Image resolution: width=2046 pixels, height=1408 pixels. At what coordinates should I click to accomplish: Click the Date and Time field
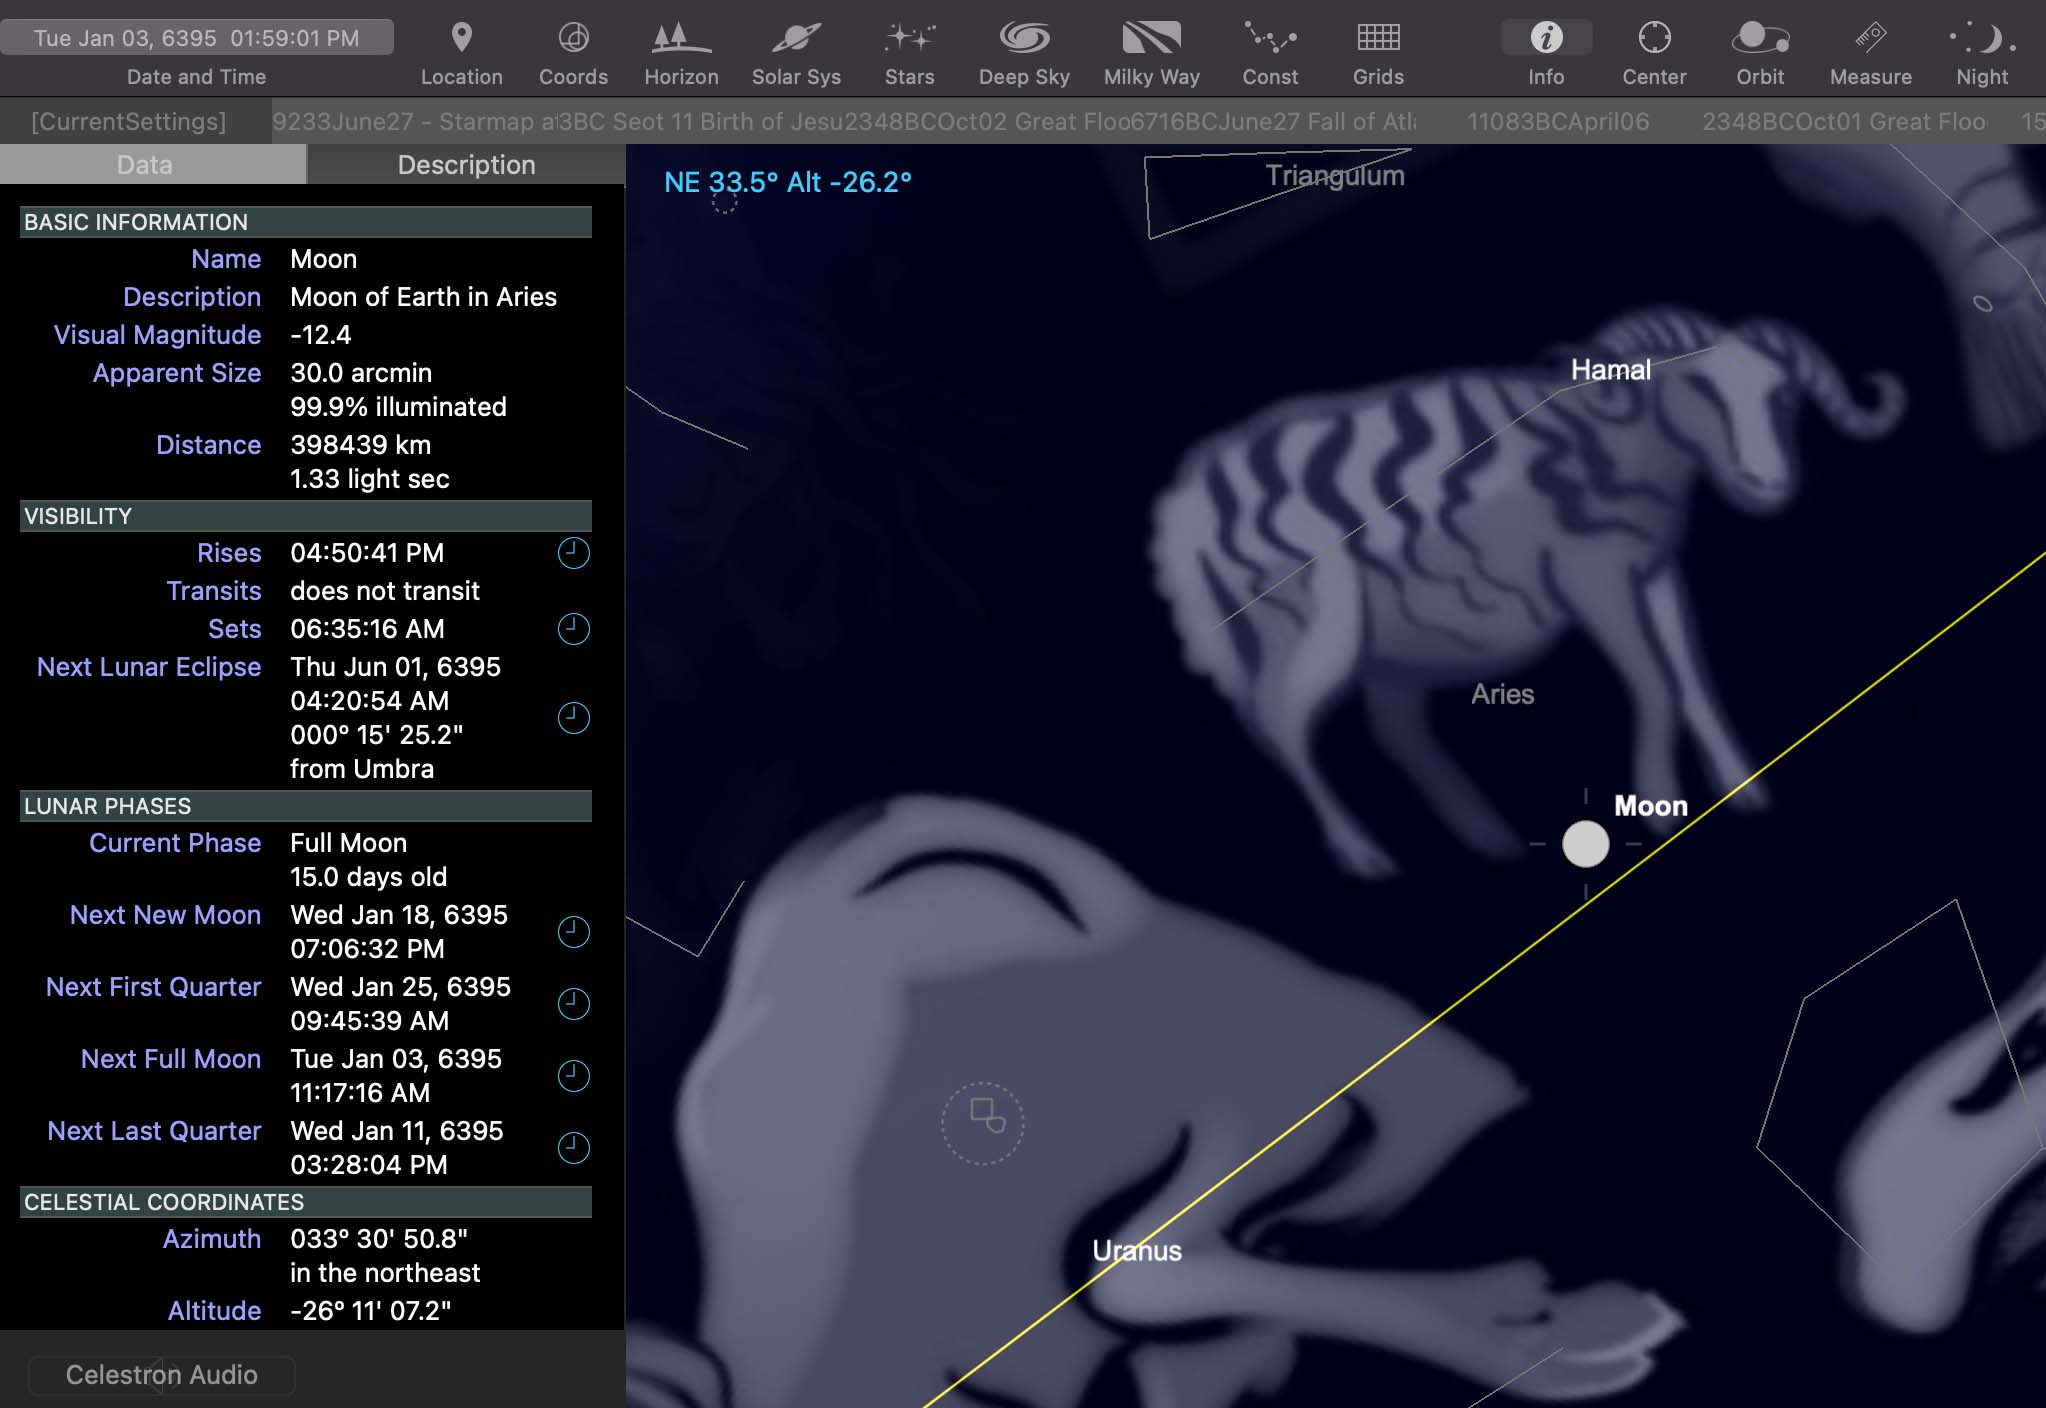pyautogui.click(x=196, y=38)
